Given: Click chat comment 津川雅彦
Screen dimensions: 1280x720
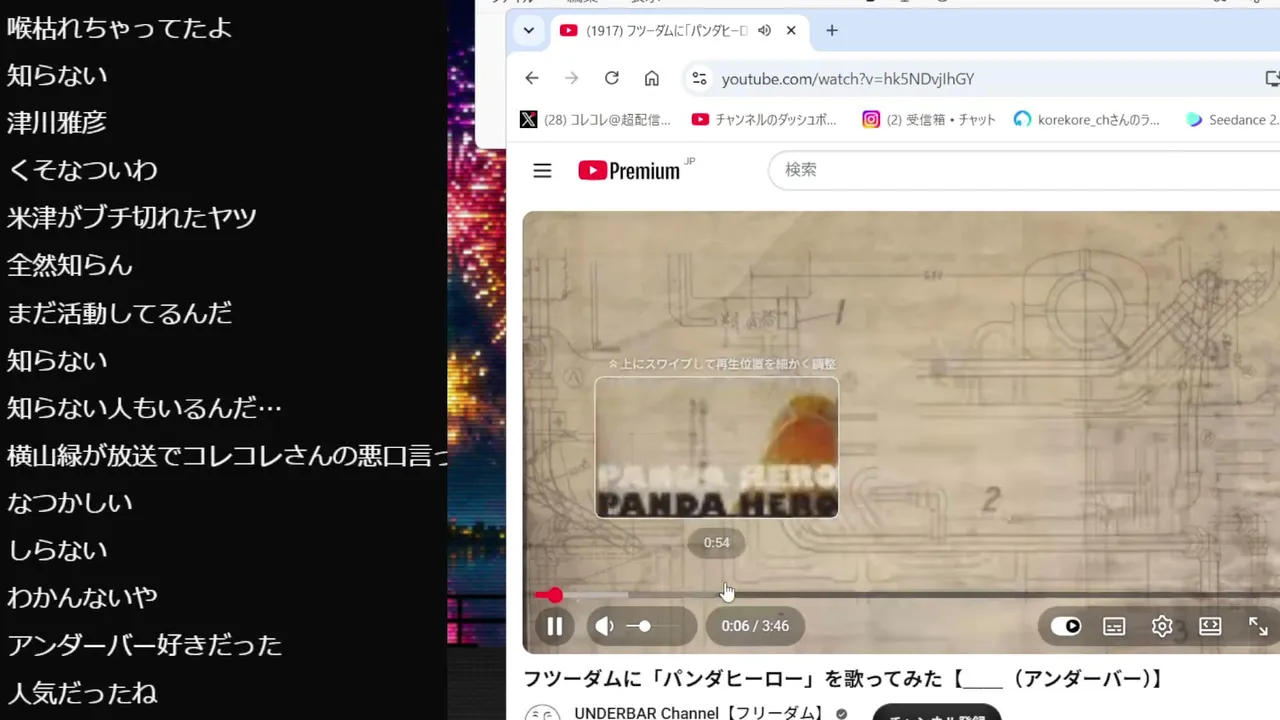Looking at the screenshot, I should [57, 123].
